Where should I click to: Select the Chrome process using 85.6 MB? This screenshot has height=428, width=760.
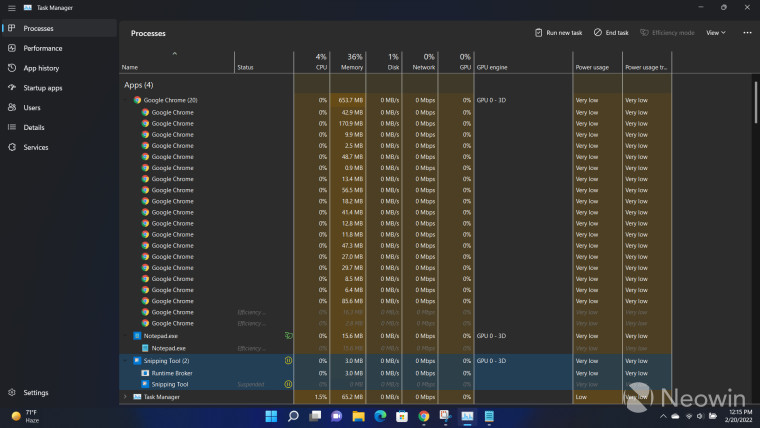pyautogui.click(x=395, y=301)
